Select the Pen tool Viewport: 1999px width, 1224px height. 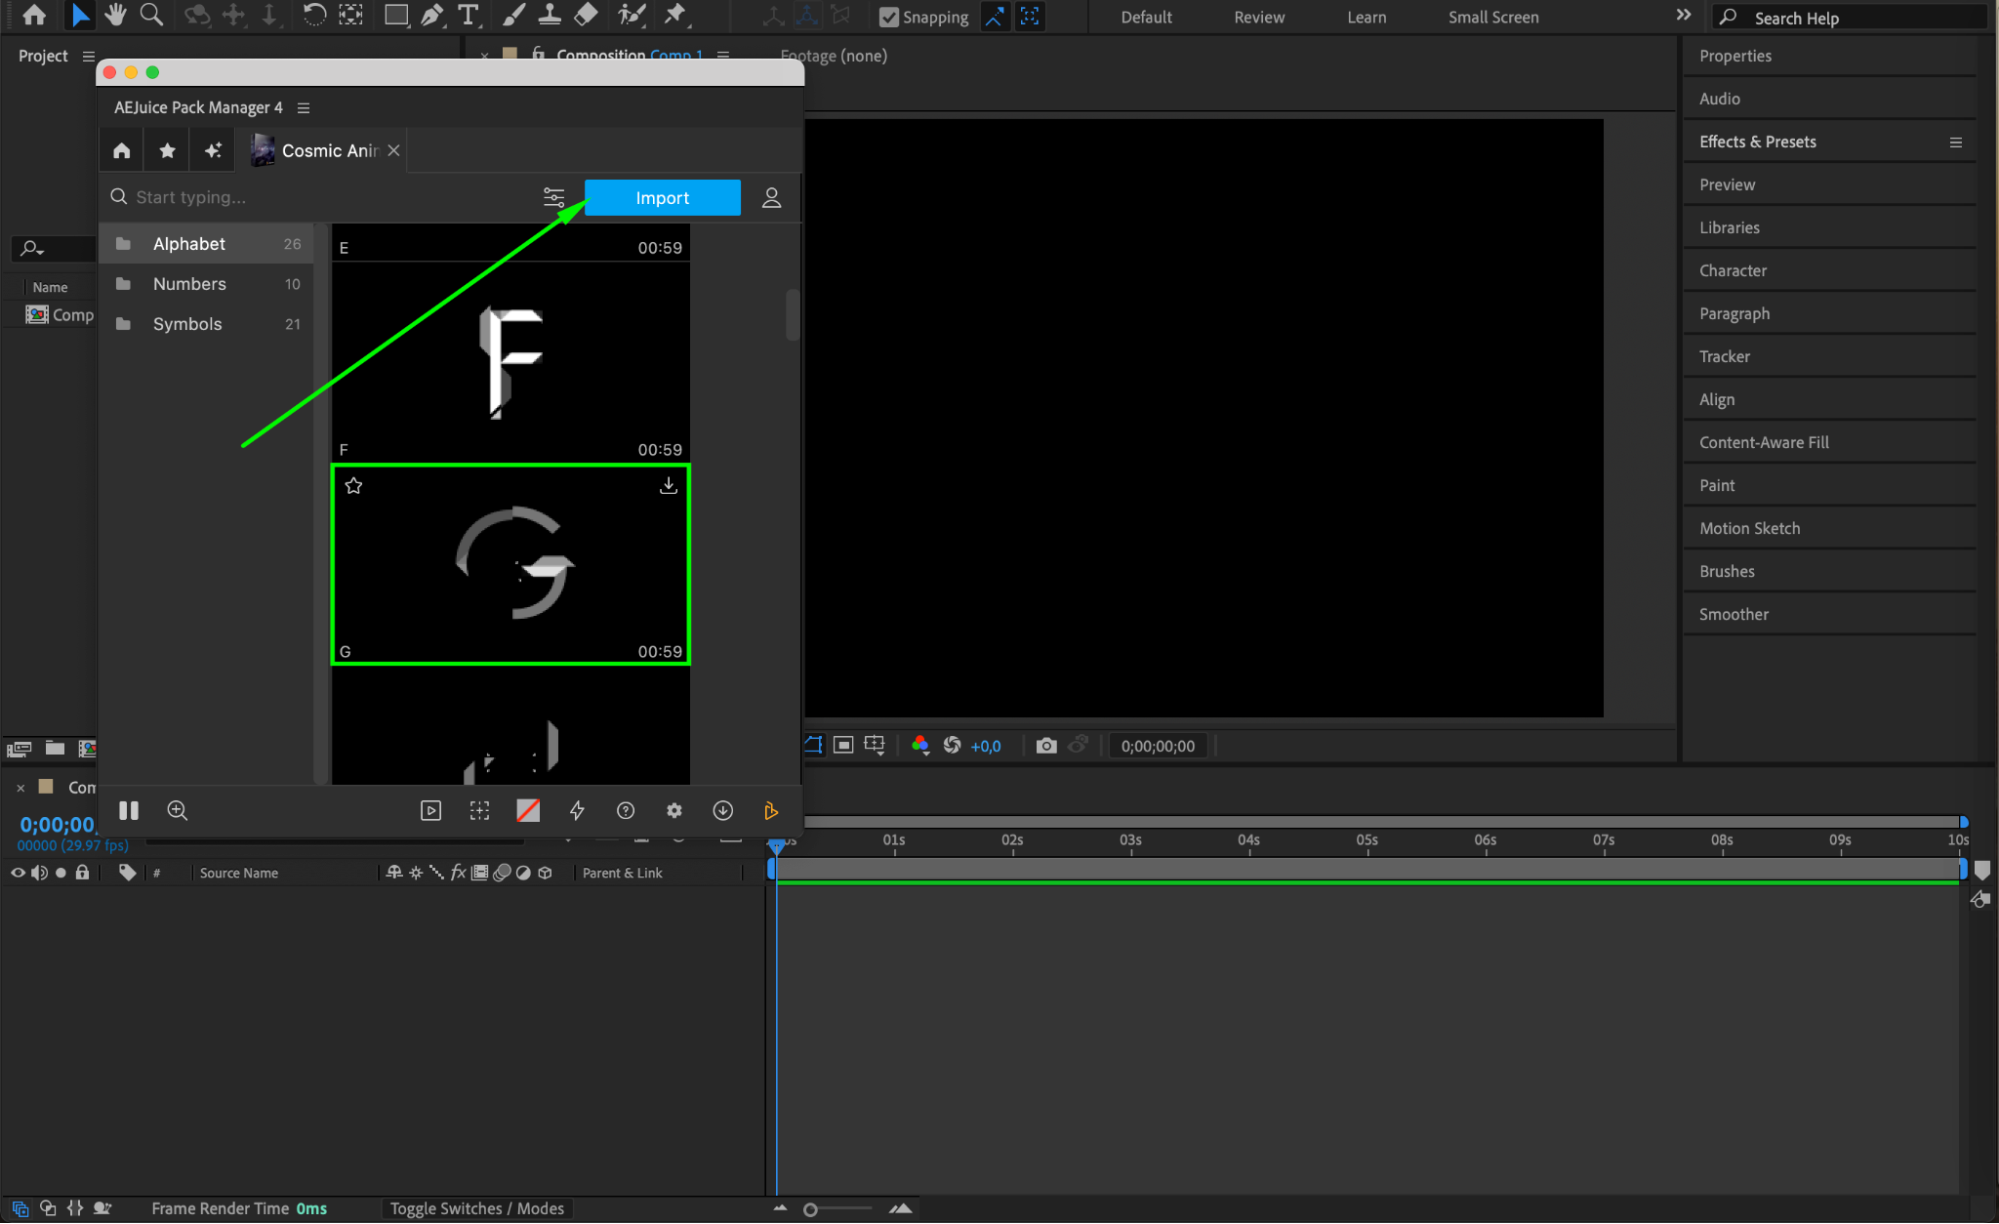432,15
